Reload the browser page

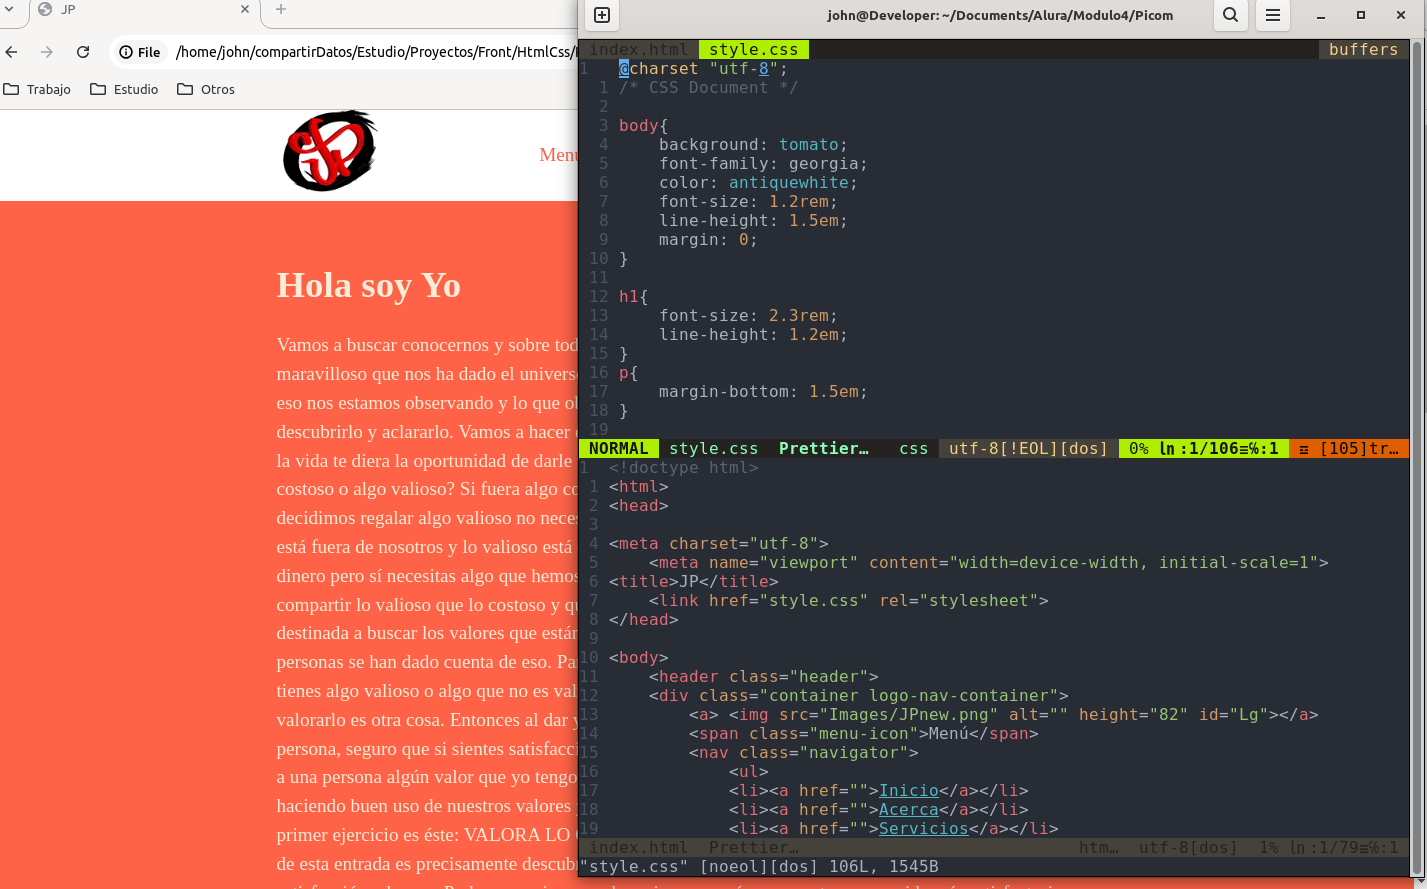pos(83,52)
